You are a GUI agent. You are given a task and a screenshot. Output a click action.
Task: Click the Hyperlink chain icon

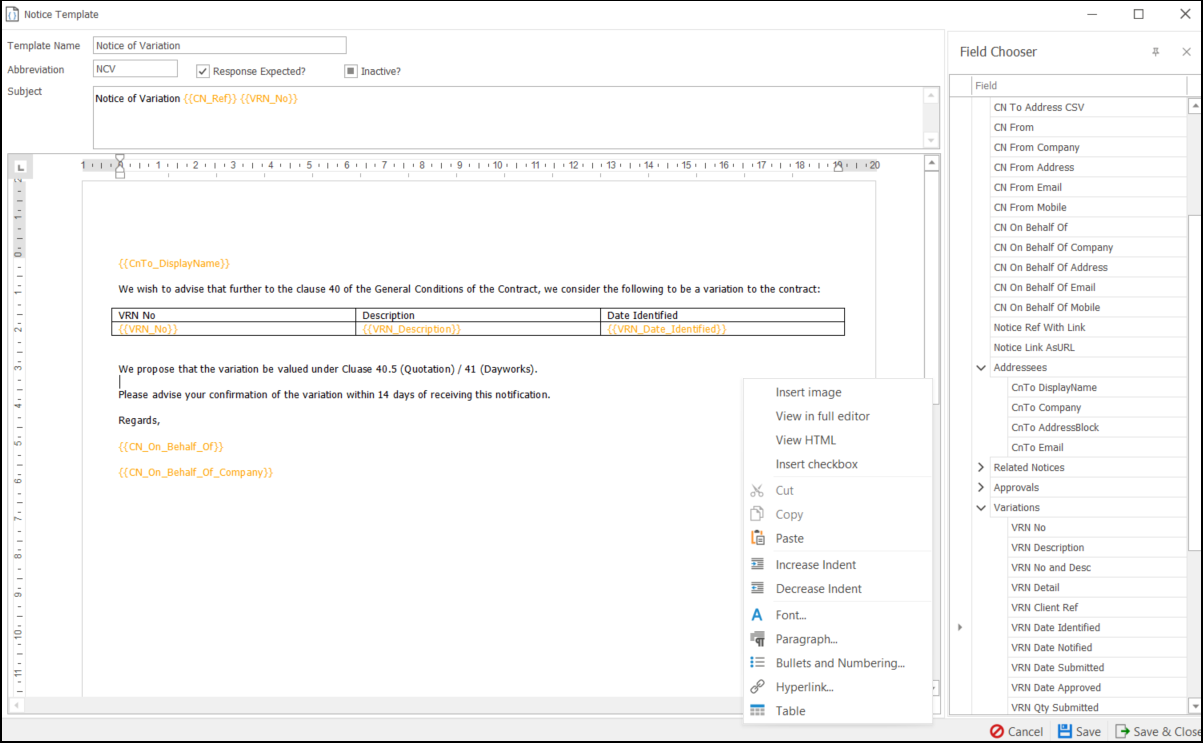coord(757,687)
